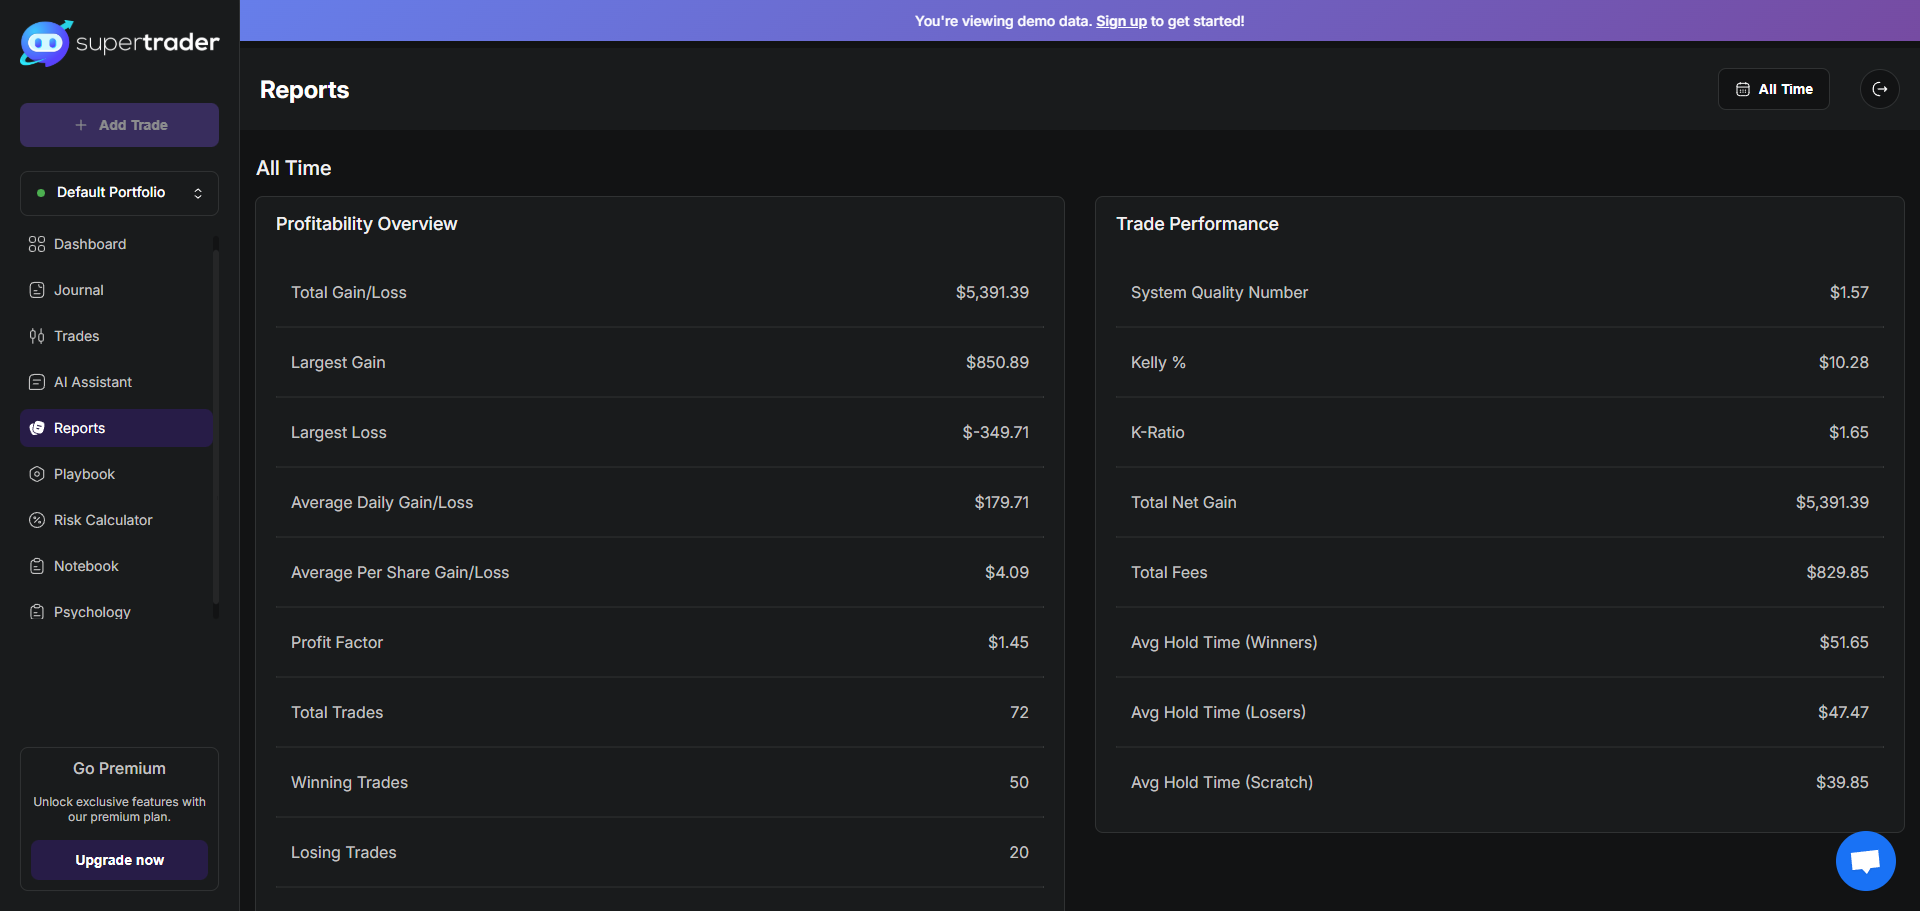Click the Dashboard grid icon in sidebar
The image size is (1920, 911).
pos(37,244)
